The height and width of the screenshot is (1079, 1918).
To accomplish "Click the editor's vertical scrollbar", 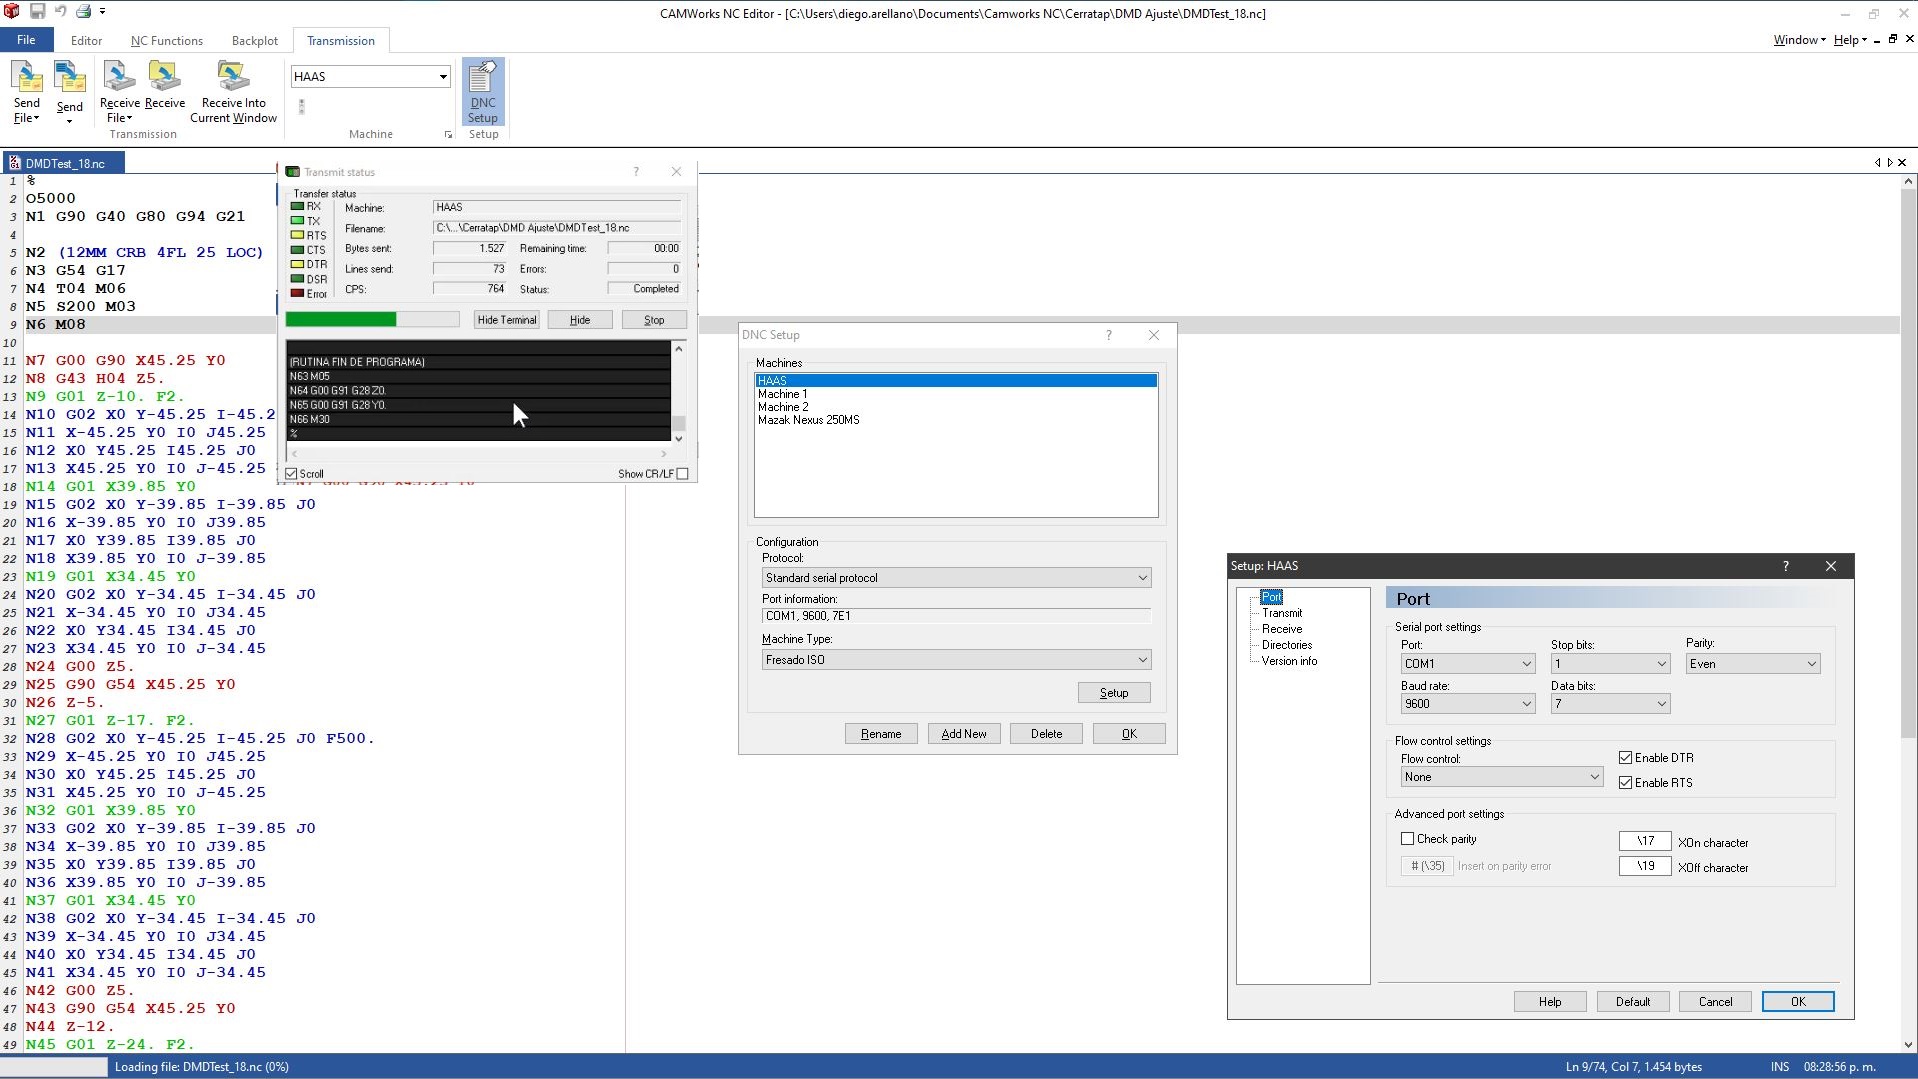I will [1908, 614].
